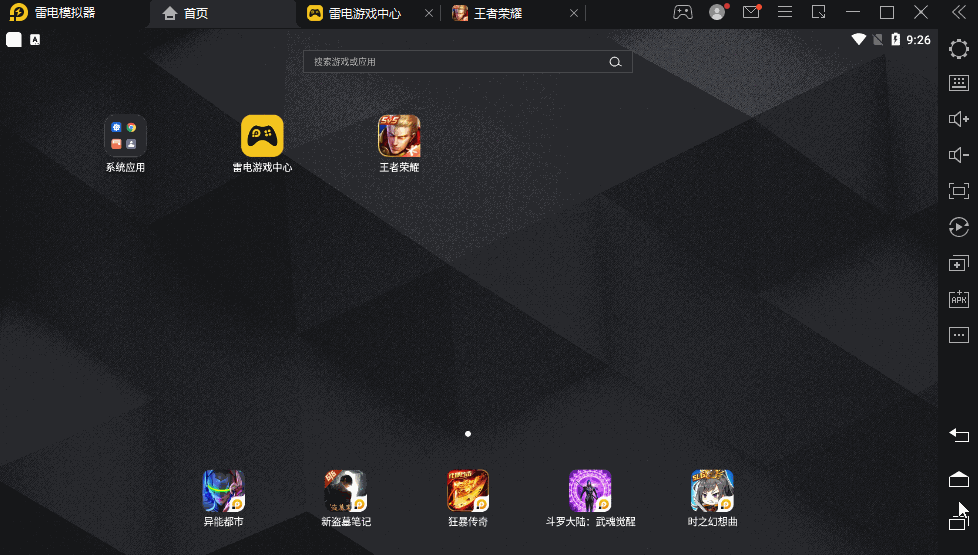Open 狂暴传奇 game in dock
Screen dimensions: 978x555
pyautogui.click(x=468, y=491)
